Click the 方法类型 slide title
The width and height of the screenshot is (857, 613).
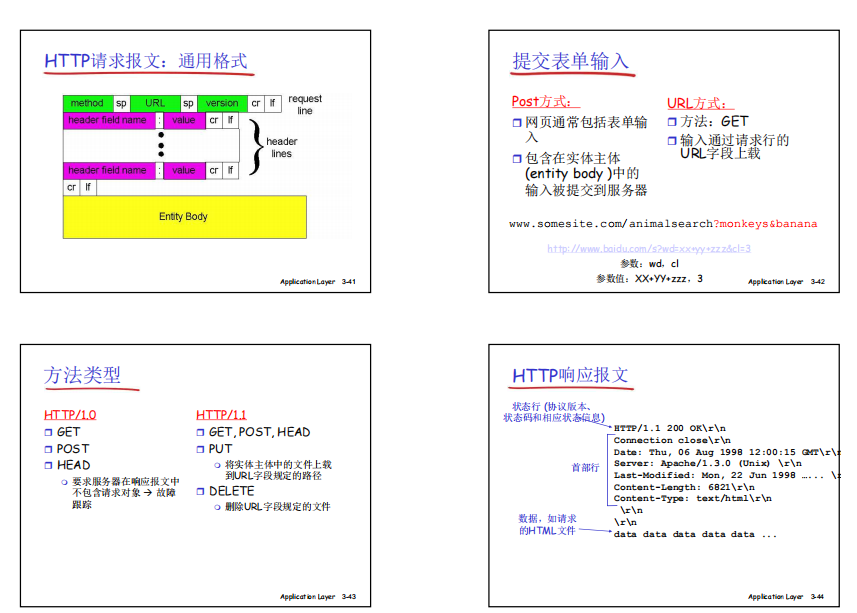pyautogui.click(x=82, y=375)
